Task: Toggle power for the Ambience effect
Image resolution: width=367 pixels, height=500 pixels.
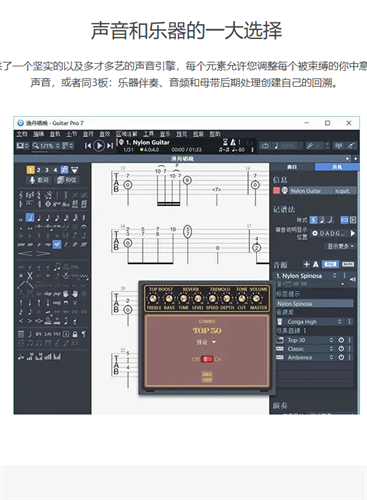Action: pos(341,357)
